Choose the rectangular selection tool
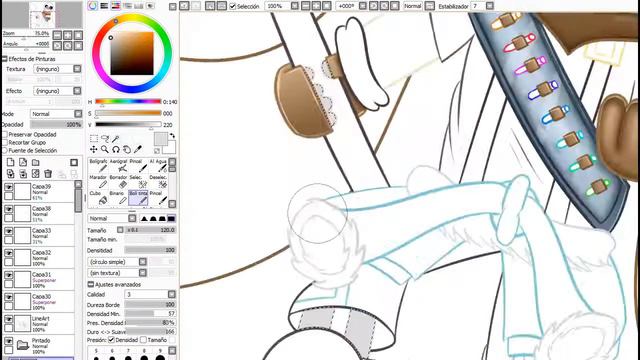This screenshot has height=360, width=640. pyautogui.click(x=94, y=139)
